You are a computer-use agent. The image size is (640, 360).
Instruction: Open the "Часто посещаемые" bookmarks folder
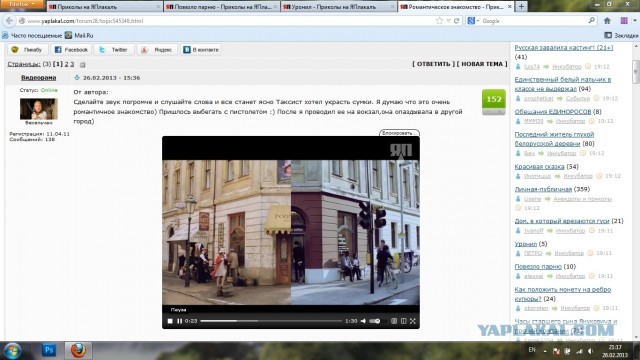pos(32,36)
